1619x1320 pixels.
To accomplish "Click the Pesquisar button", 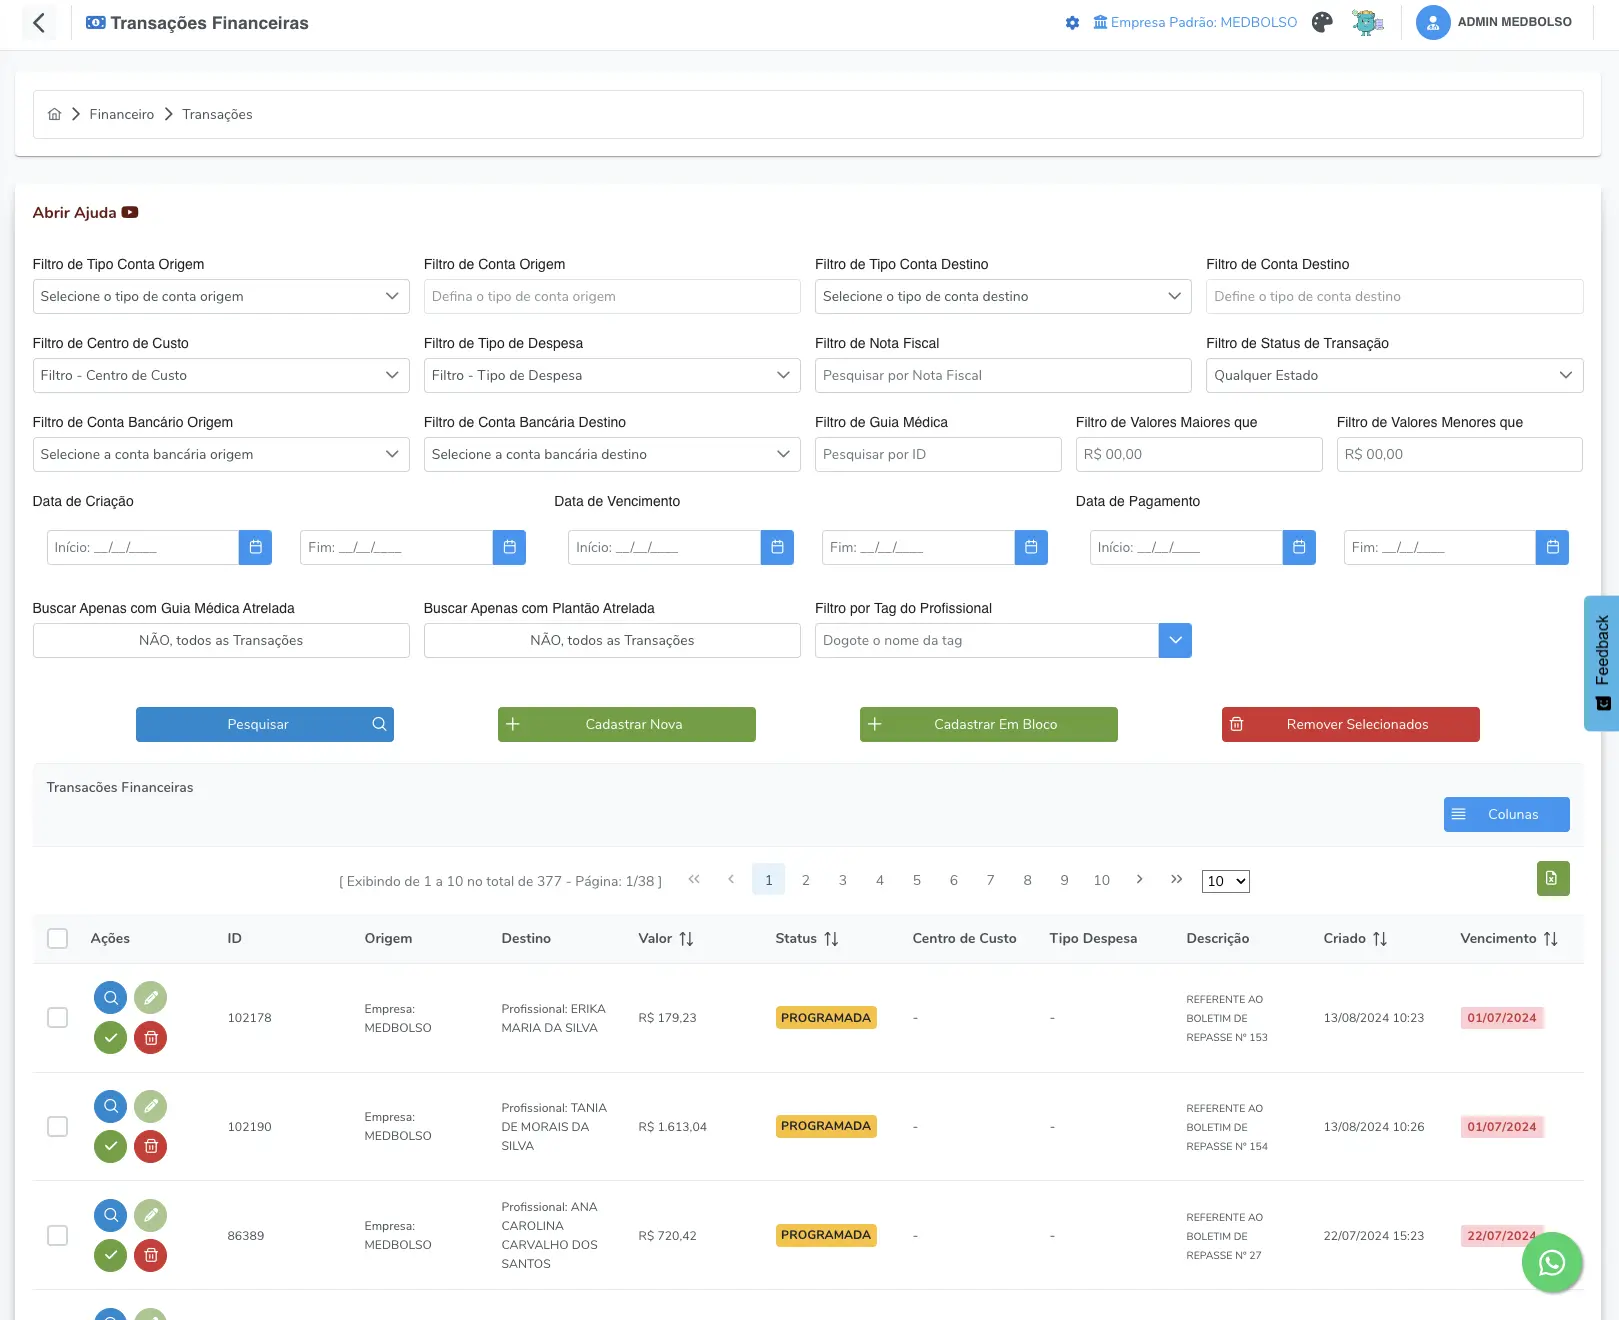I will [x=264, y=724].
